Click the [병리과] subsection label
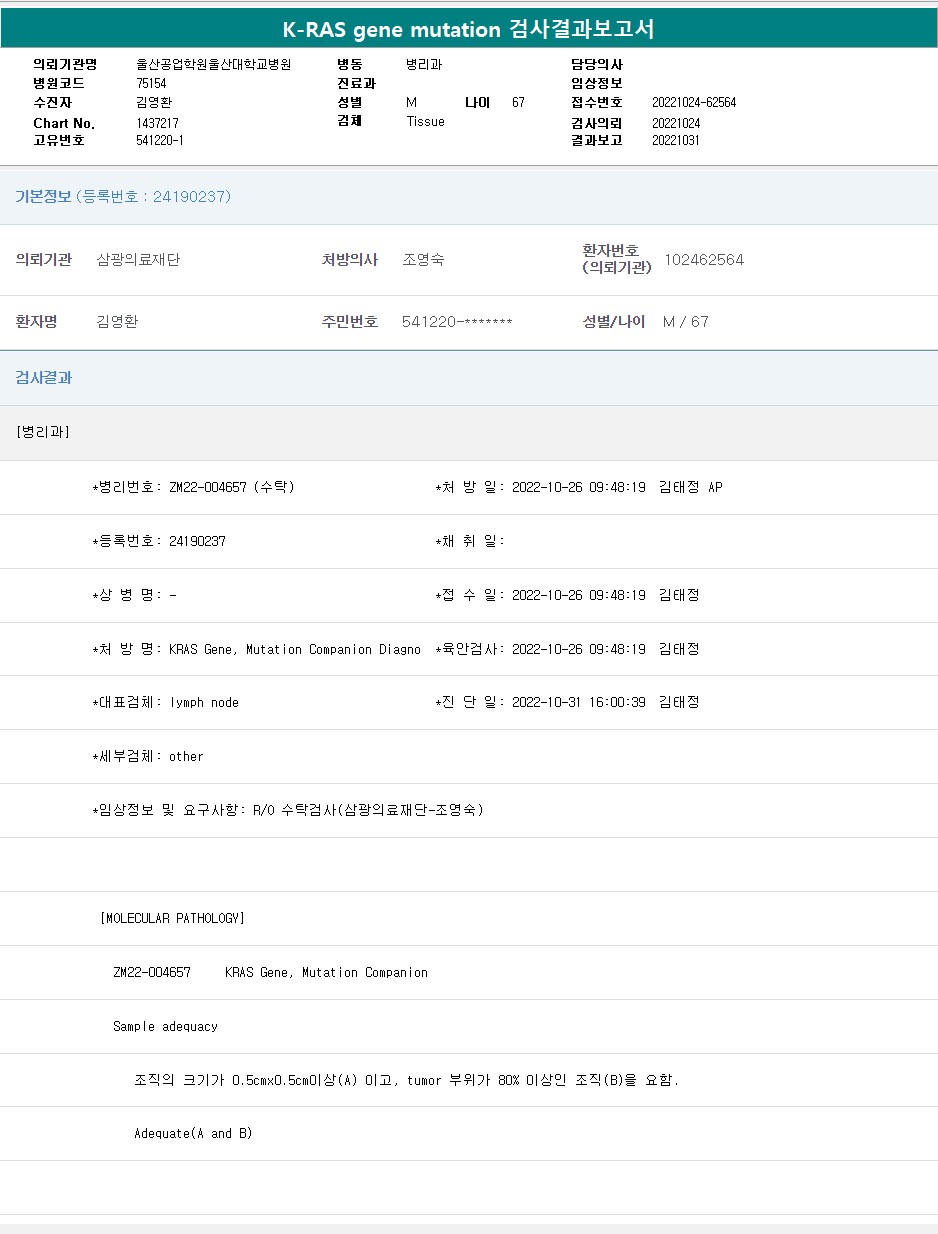The width and height of the screenshot is (938, 1234). [43, 432]
